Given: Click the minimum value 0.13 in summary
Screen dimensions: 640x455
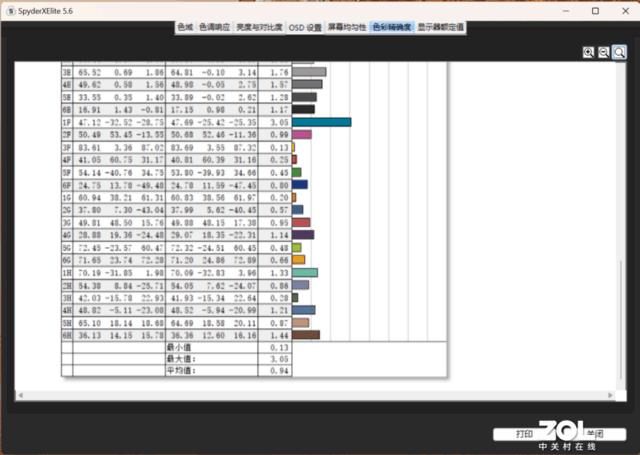Looking at the screenshot, I should (x=279, y=347).
